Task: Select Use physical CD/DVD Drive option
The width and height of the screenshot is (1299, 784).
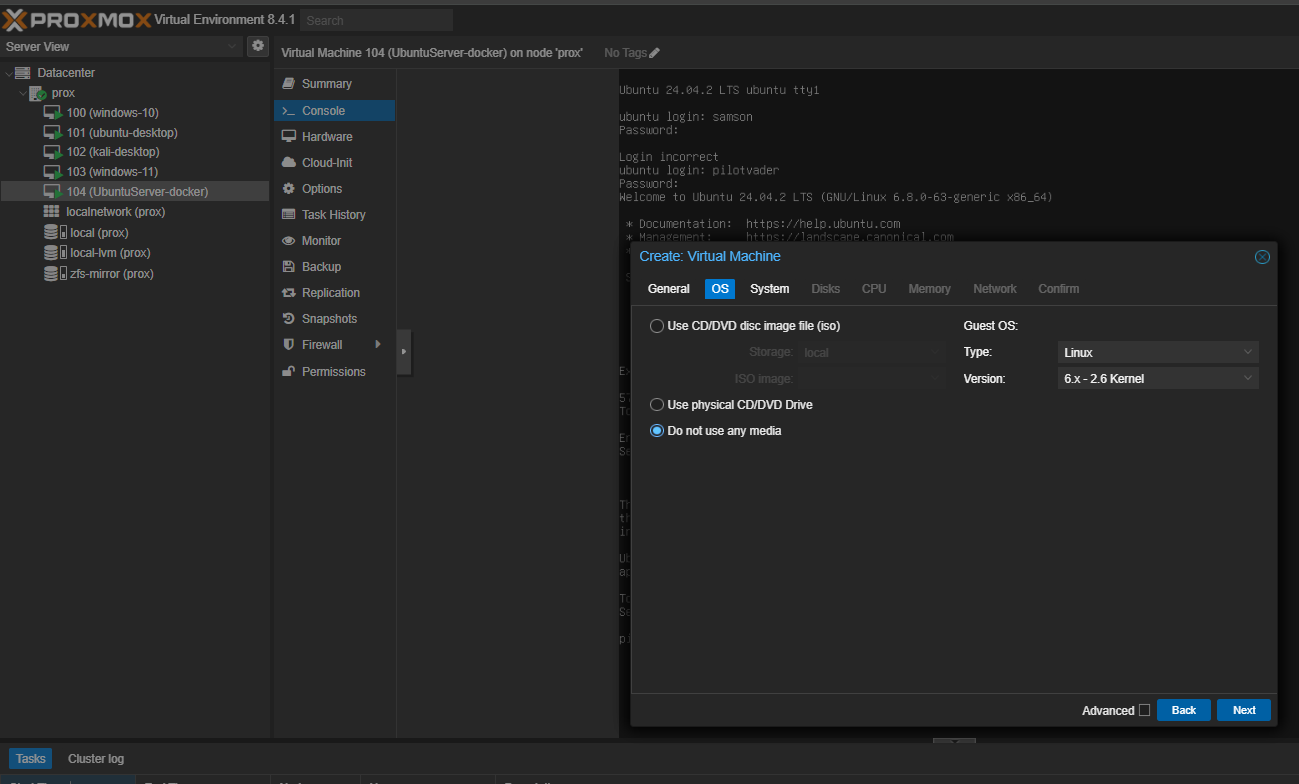Action: coord(657,405)
